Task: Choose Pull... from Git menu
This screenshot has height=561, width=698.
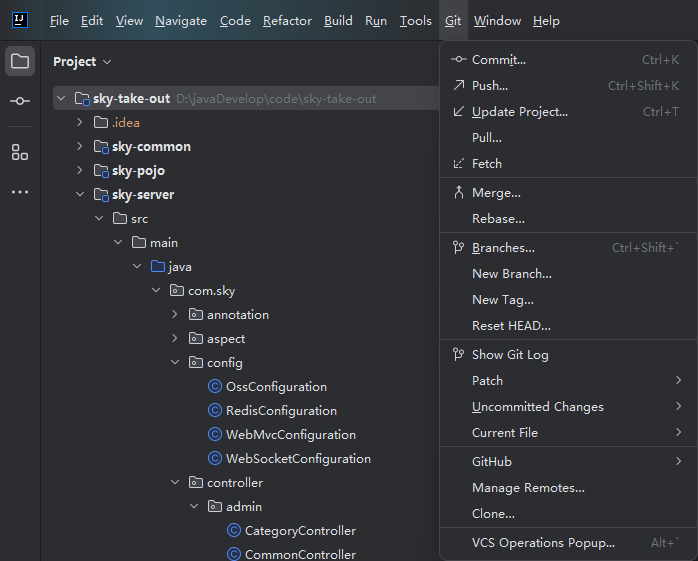Action: tap(568, 138)
